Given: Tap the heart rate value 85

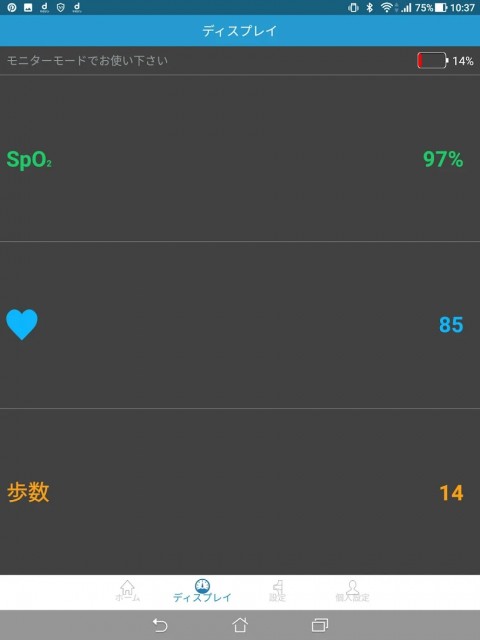Looking at the screenshot, I should coord(451,325).
